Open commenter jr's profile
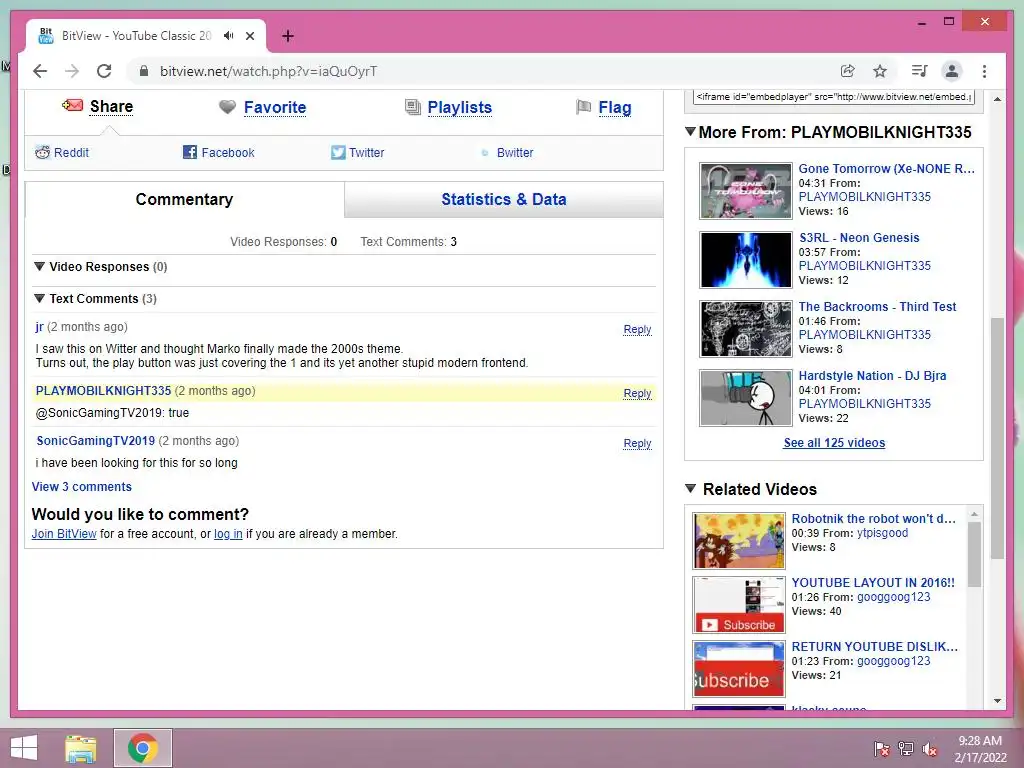 point(39,327)
